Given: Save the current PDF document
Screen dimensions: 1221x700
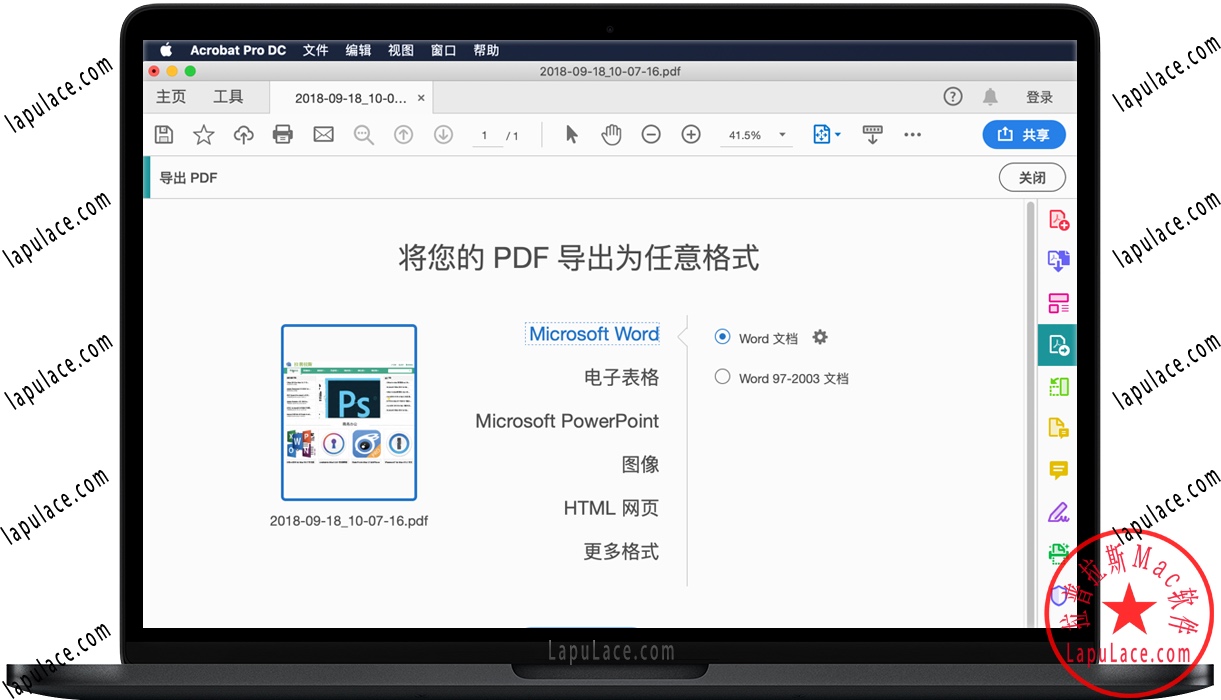Looking at the screenshot, I should [x=163, y=134].
